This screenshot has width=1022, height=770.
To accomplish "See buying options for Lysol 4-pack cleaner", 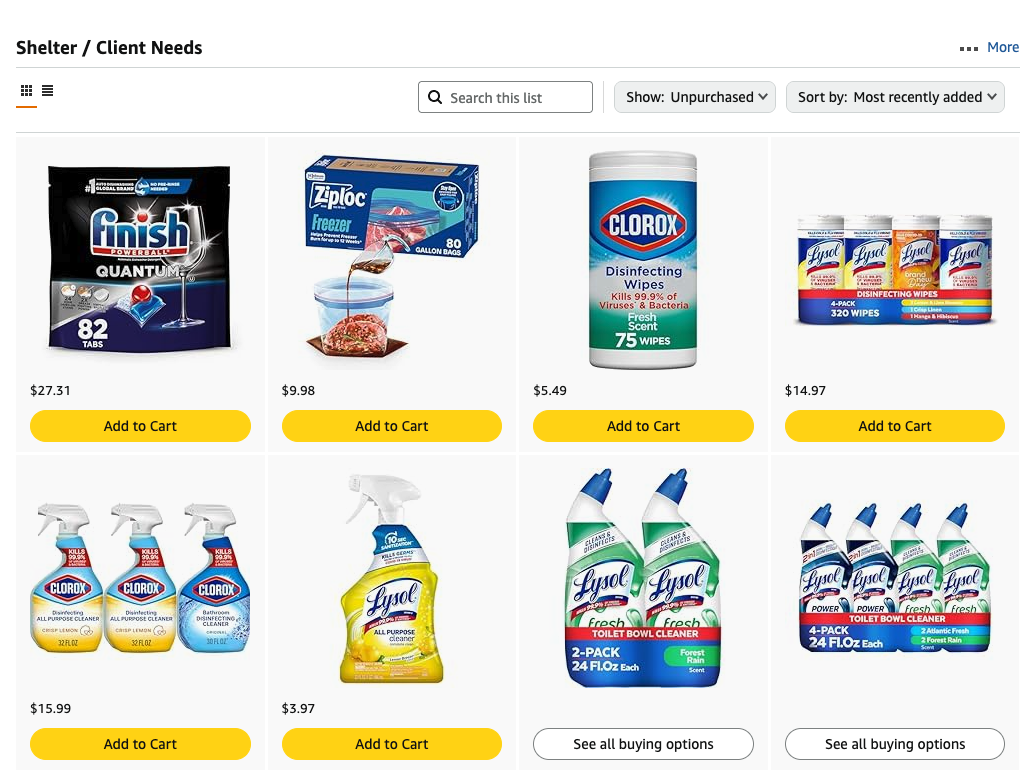I will point(895,744).
